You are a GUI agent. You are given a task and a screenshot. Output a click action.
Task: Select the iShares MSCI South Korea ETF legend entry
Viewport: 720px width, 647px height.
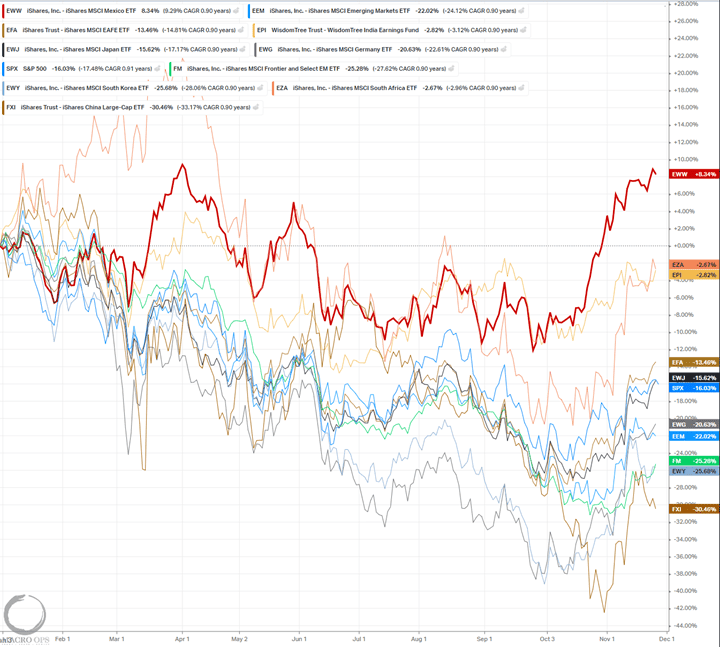click(x=134, y=88)
